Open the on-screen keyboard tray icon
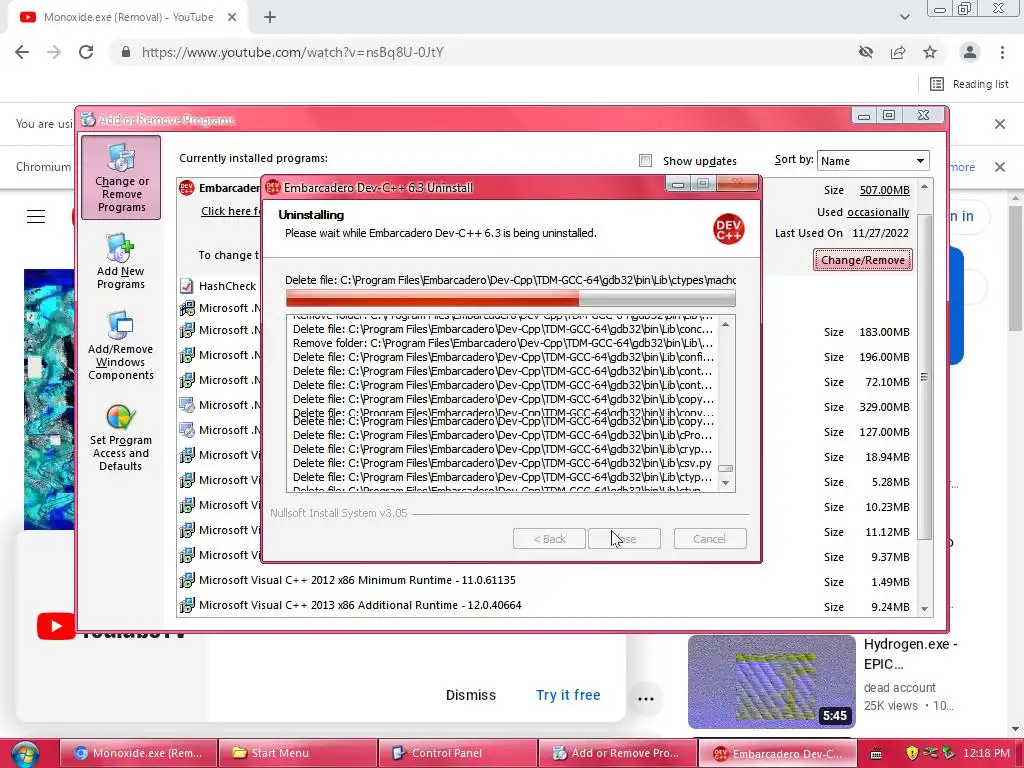Image resolution: width=1024 pixels, height=768 pixels. click(876, 753)
